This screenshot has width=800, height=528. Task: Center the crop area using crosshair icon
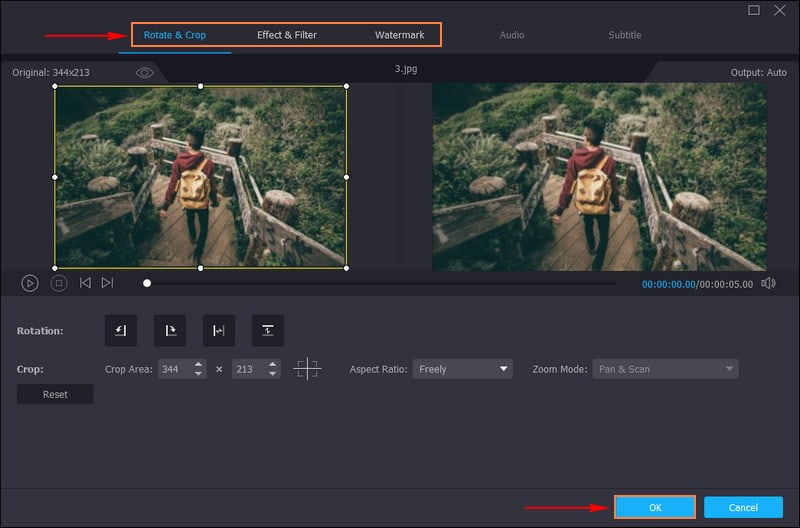pyautogui.click(x=307, y=369)
